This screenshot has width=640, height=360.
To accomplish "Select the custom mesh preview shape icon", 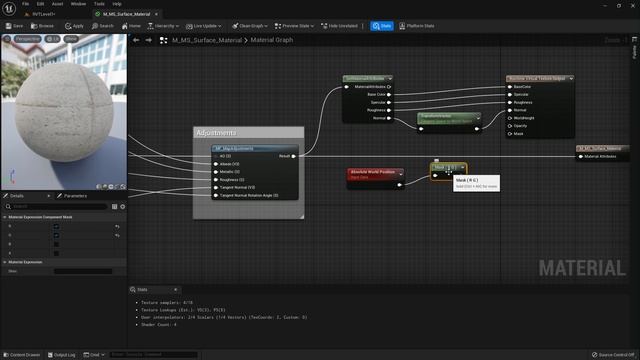I will [x=123, y=187].
